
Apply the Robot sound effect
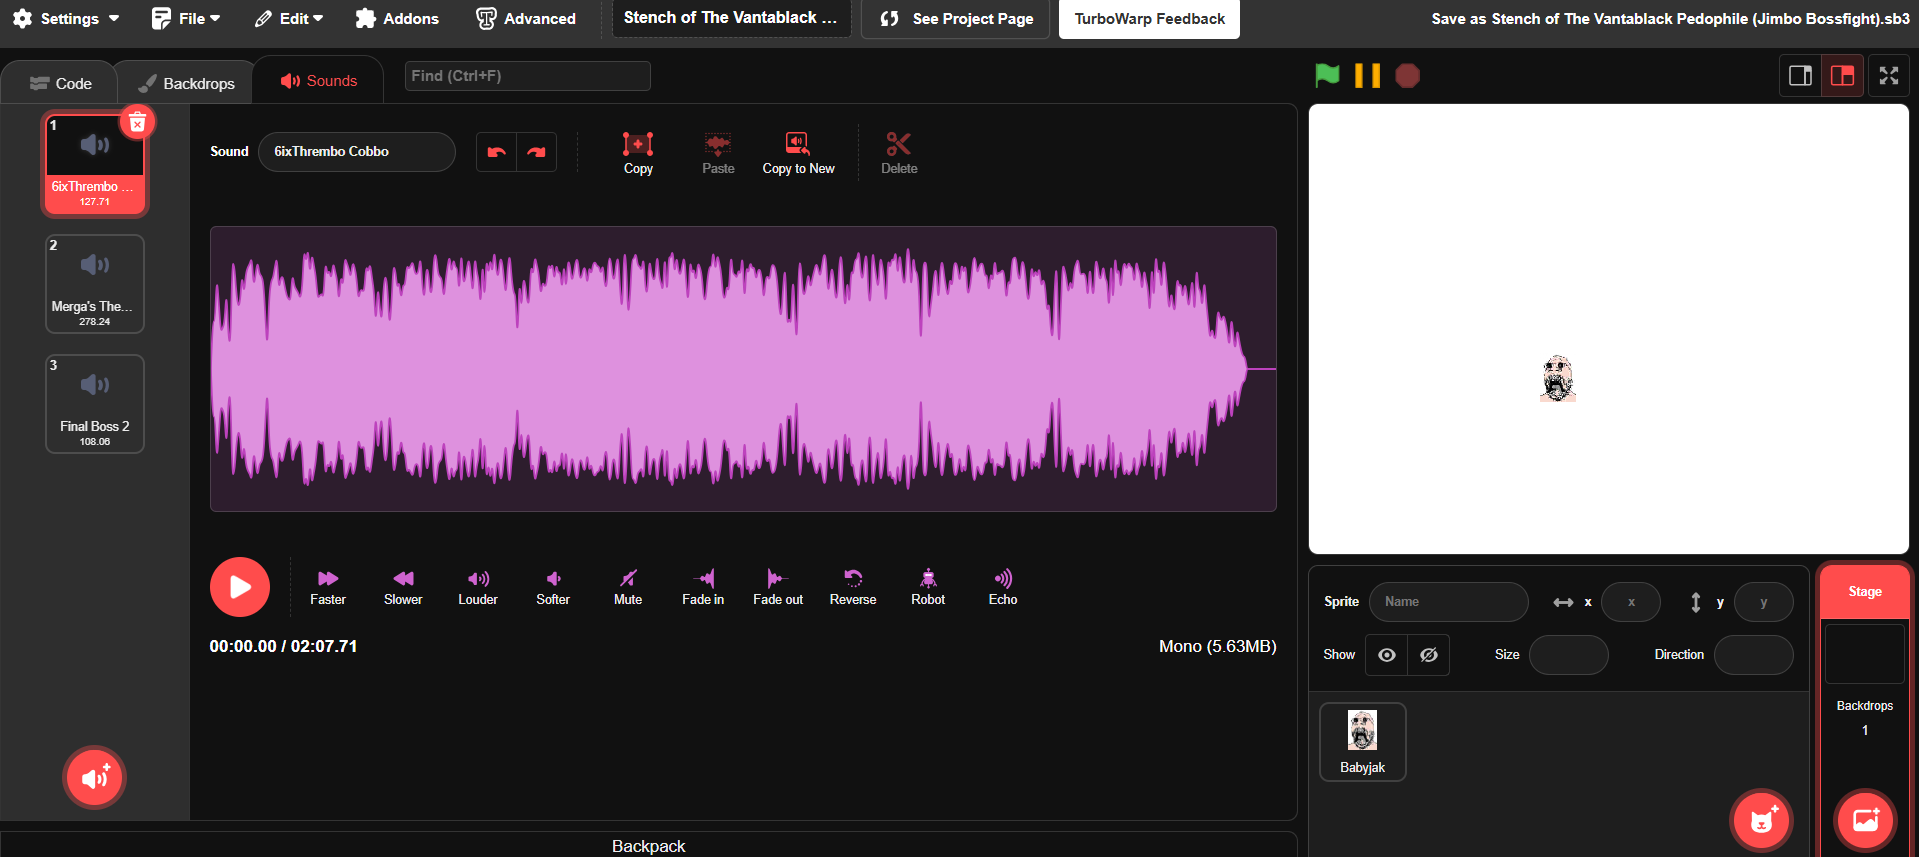[x=928, y=587]
